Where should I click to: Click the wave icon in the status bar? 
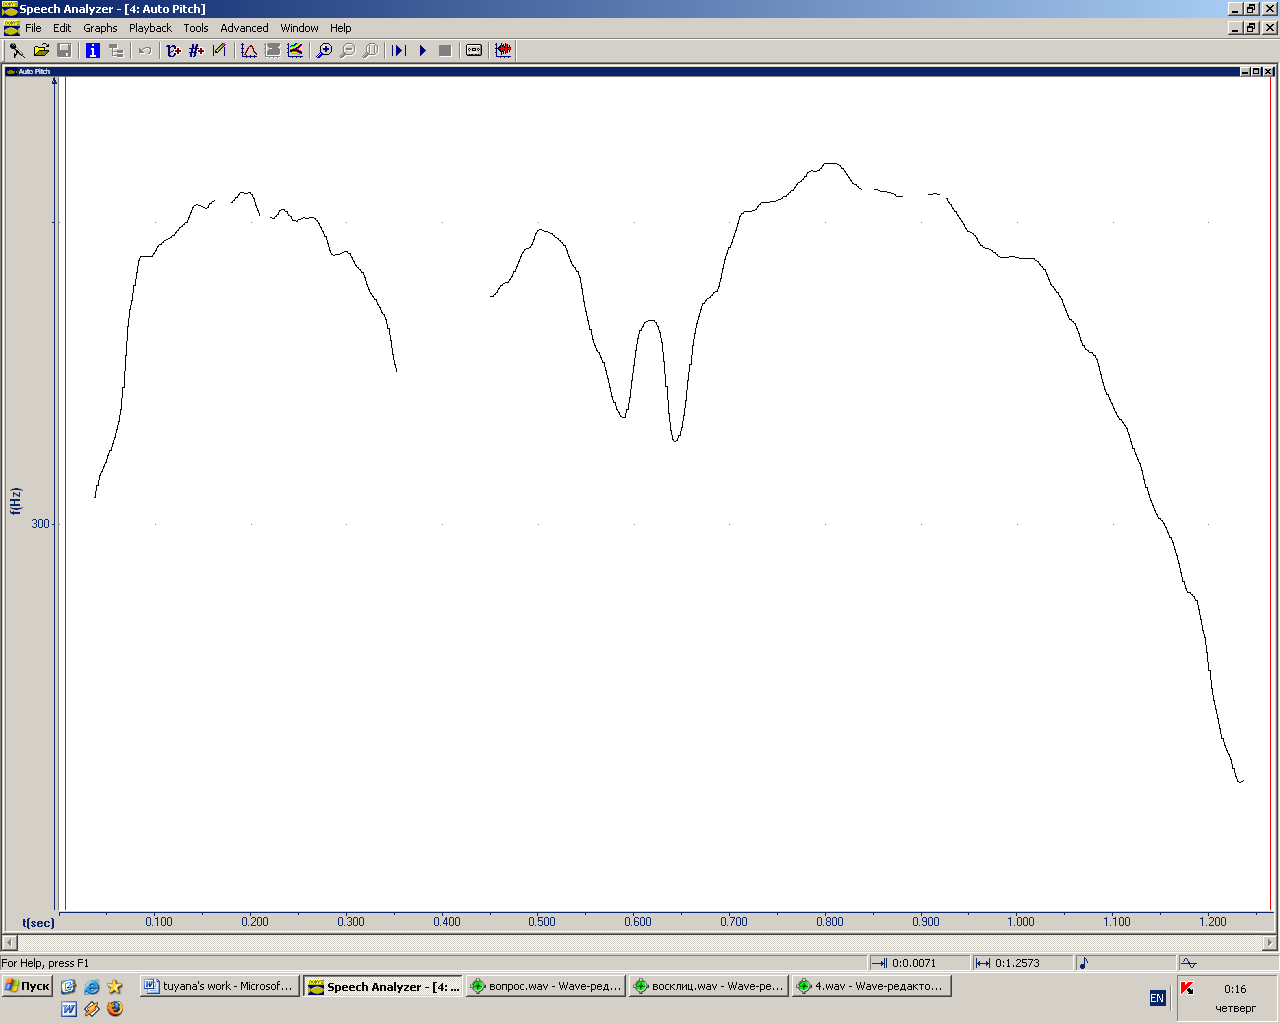(1189, 963)
